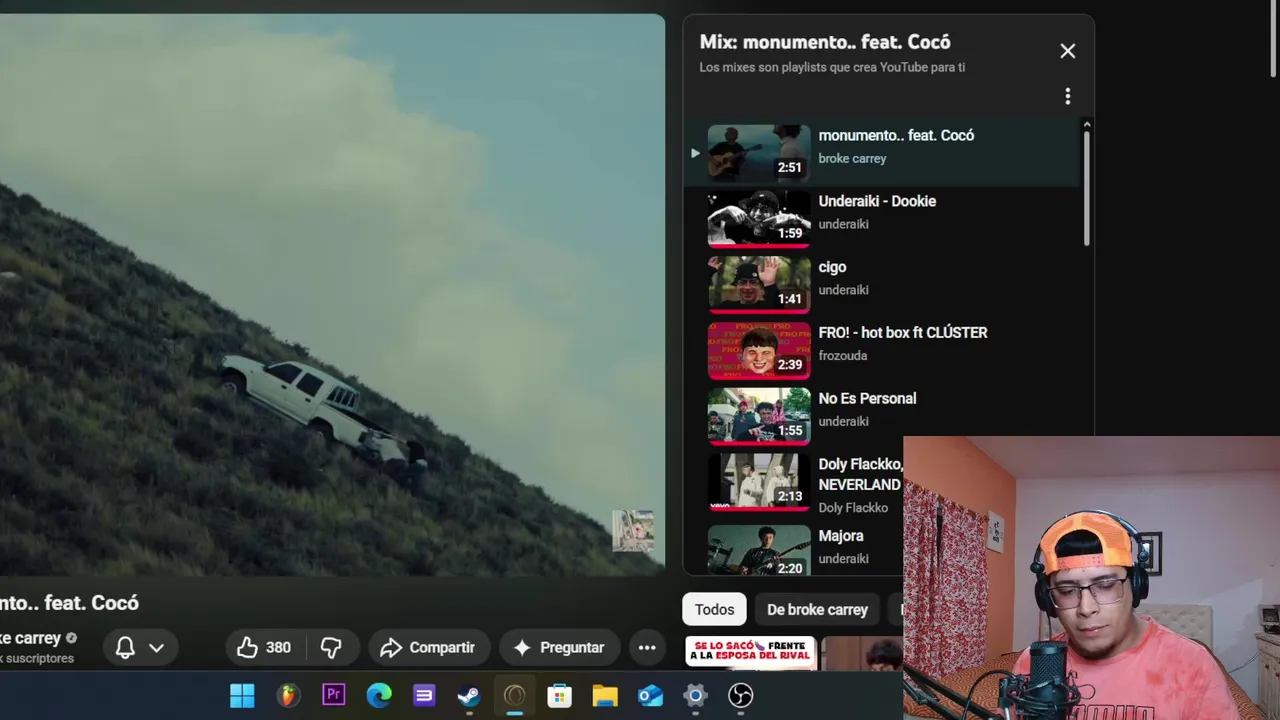Click 'broke carrey' under the first playlist item

click(852, 158)
